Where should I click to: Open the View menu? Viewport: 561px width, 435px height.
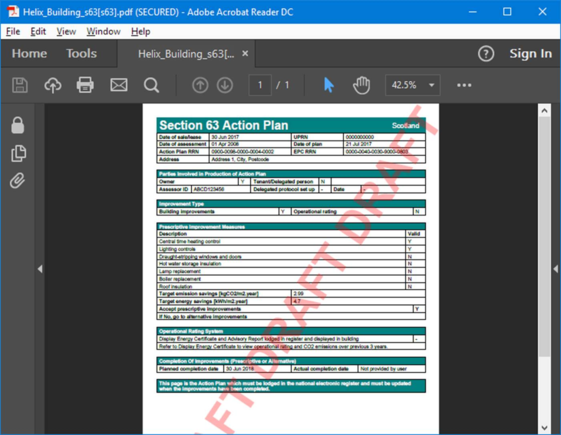[66, 31]
